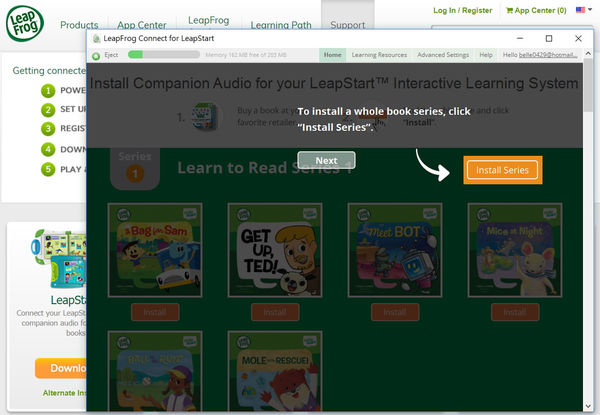Screen dimensions: 600x415
Task: Click the step 1 green number badge
Action: [47, 91]
